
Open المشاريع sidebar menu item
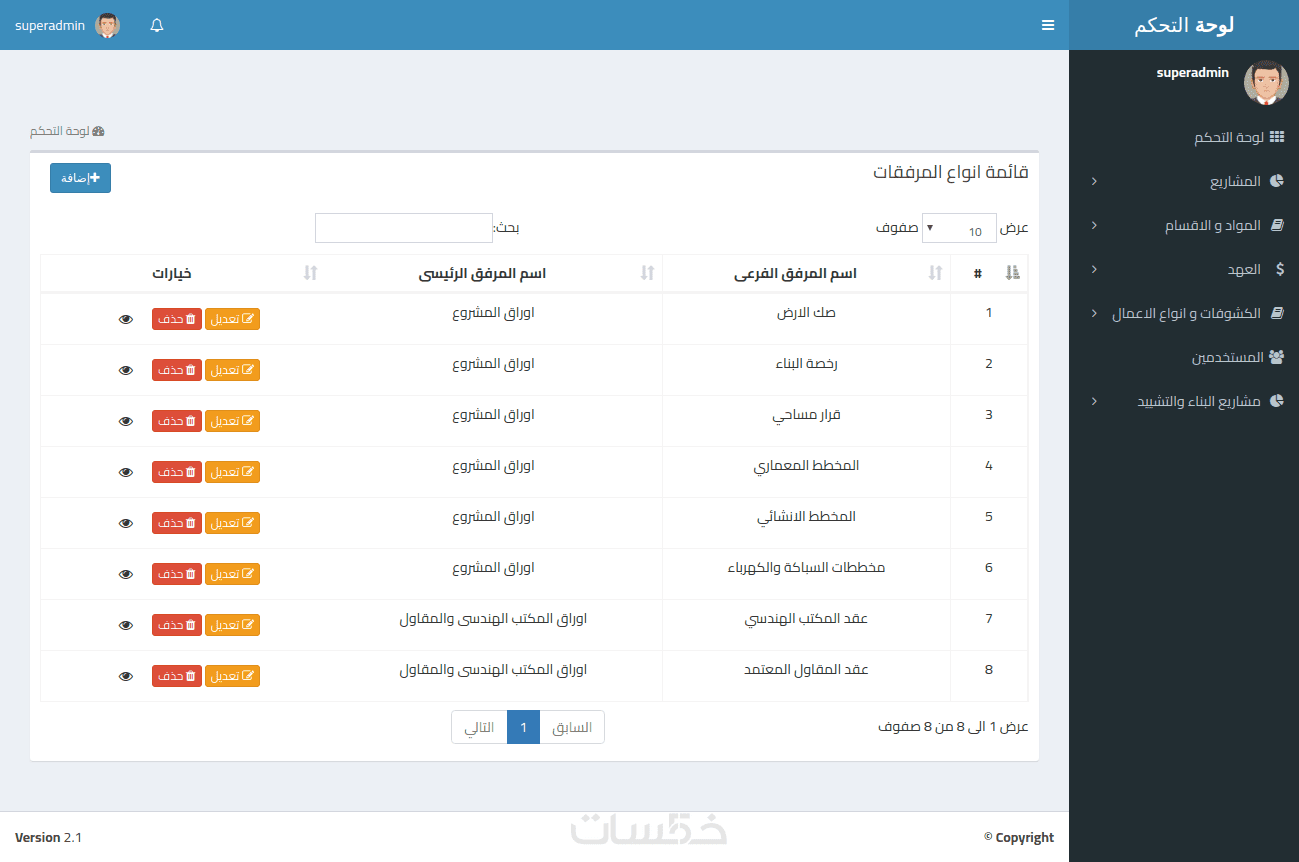(x=1184, y=181)
